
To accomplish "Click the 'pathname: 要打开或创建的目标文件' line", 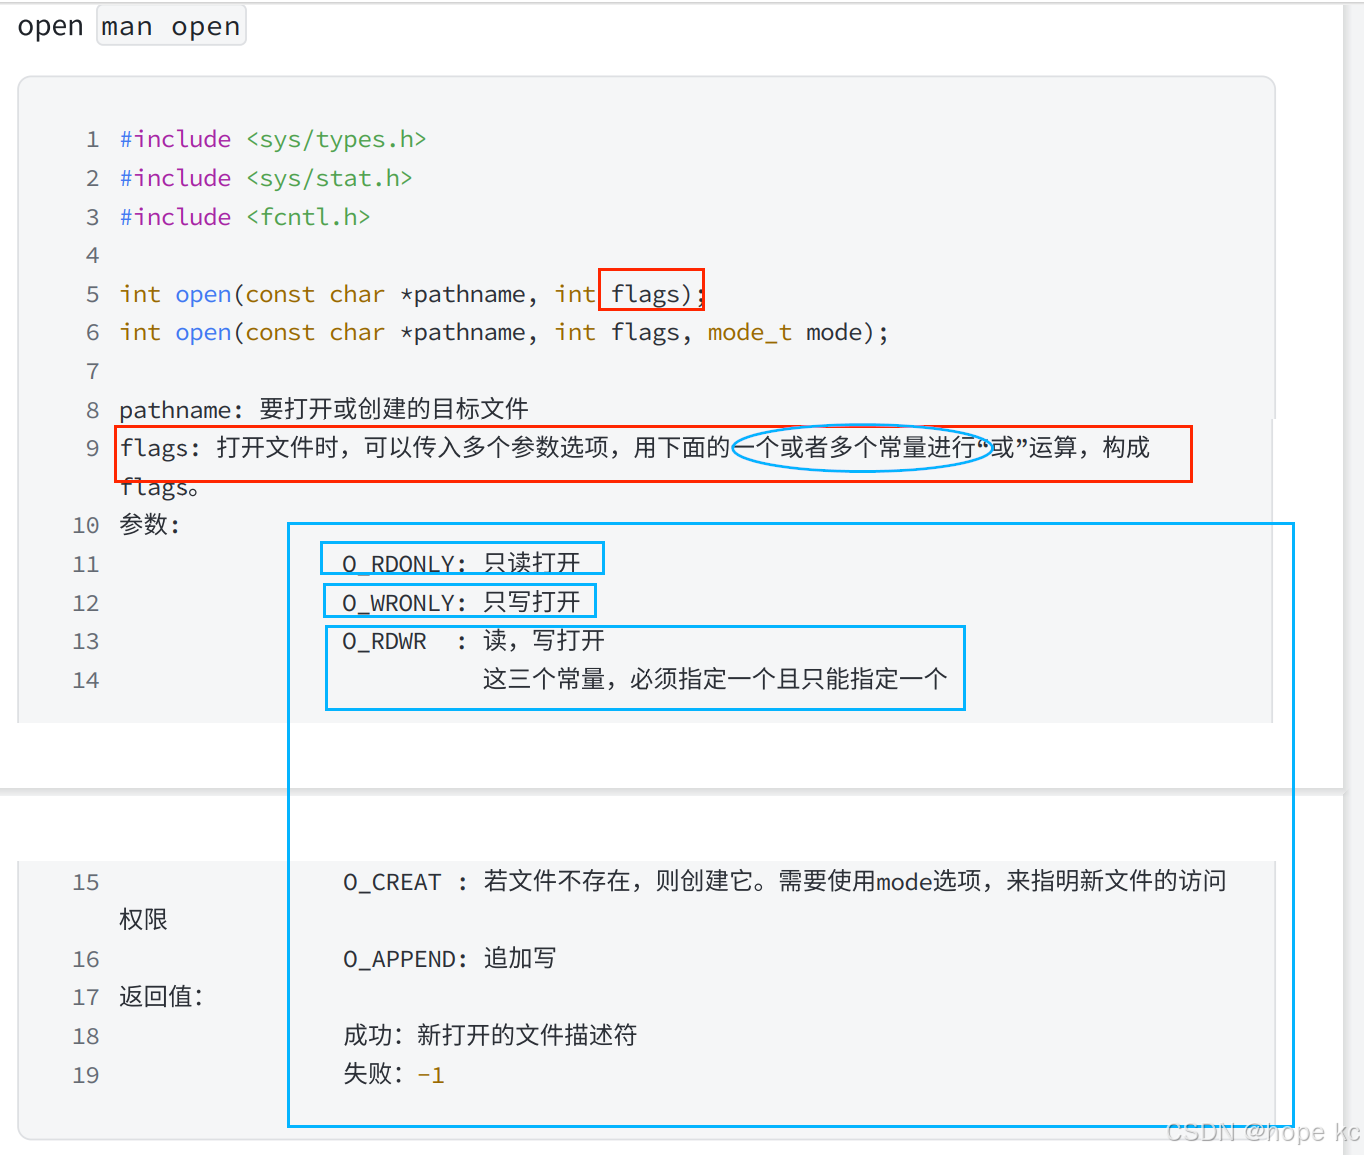I will (324, 409).
